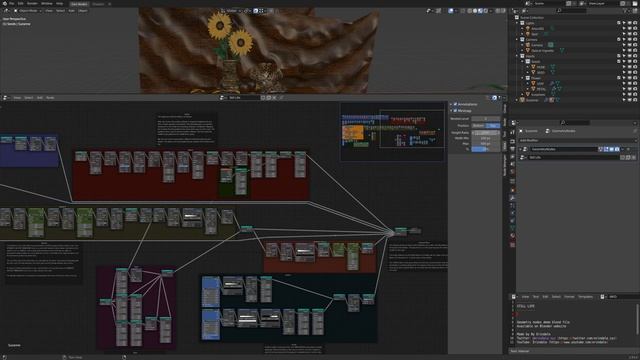
Task: Select the Scene Collection row
Action: [532, 18]
